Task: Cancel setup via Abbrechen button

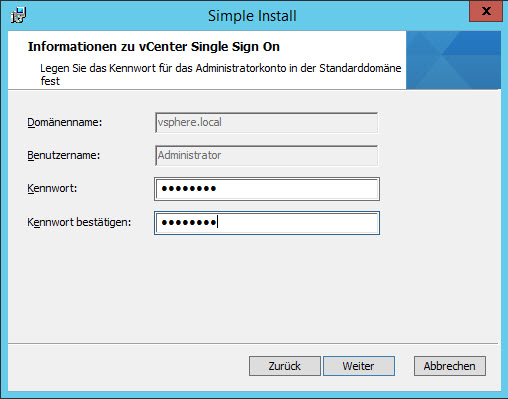Action: click(x=450, y=366)
